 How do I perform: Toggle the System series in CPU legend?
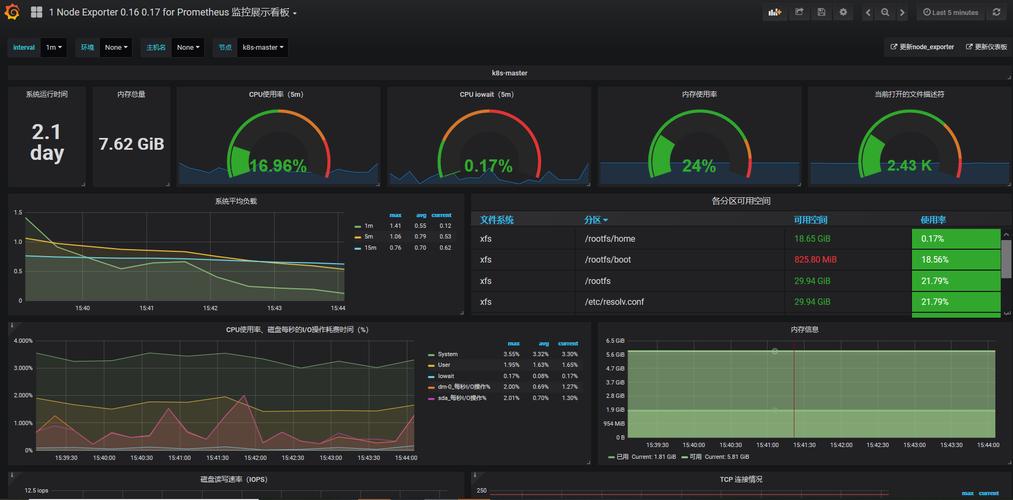tap(447, 354)
